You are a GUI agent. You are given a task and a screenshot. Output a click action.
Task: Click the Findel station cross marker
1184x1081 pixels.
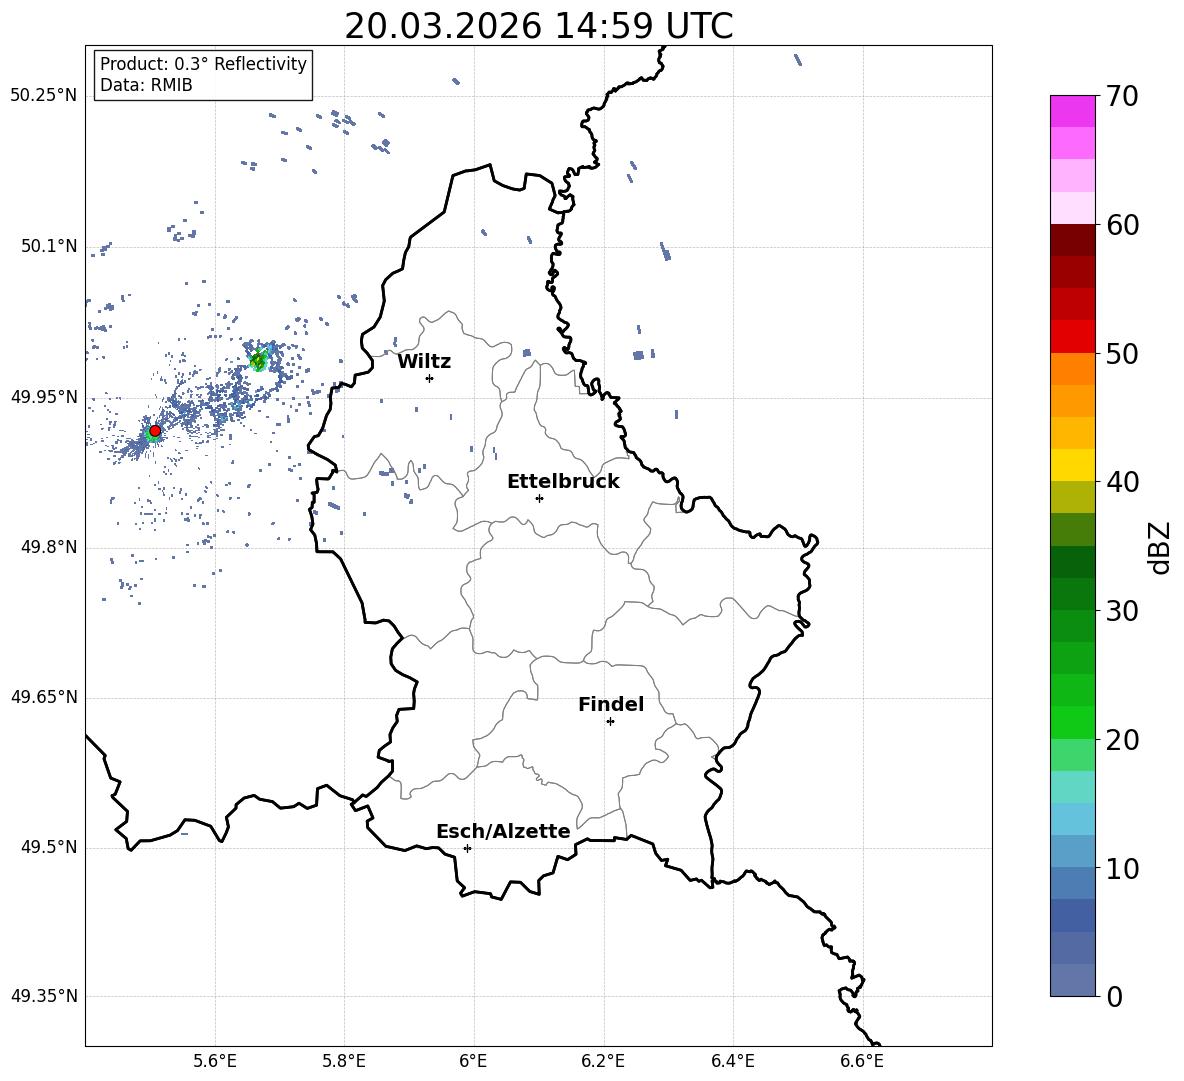(610, 722)
